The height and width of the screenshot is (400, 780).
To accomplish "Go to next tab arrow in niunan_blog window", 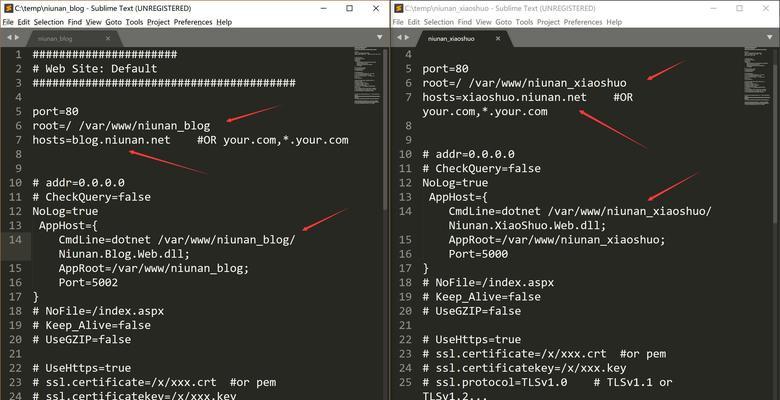I will click(x=17, y=37).
